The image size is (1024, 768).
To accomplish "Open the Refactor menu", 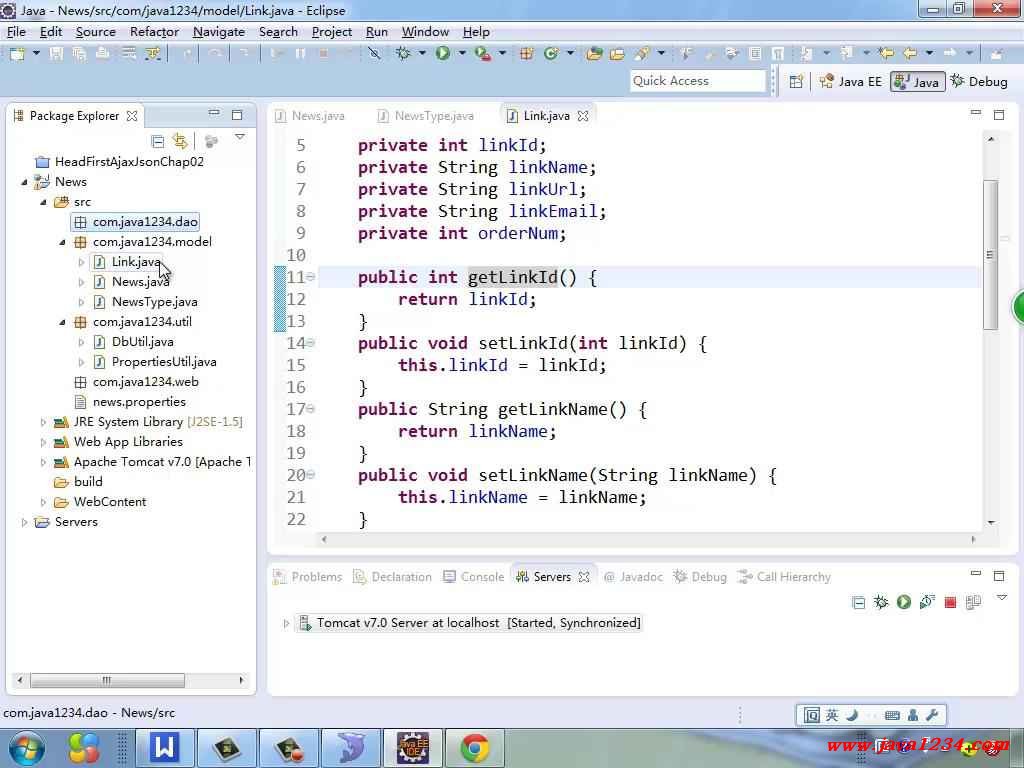I will point(154,32).
